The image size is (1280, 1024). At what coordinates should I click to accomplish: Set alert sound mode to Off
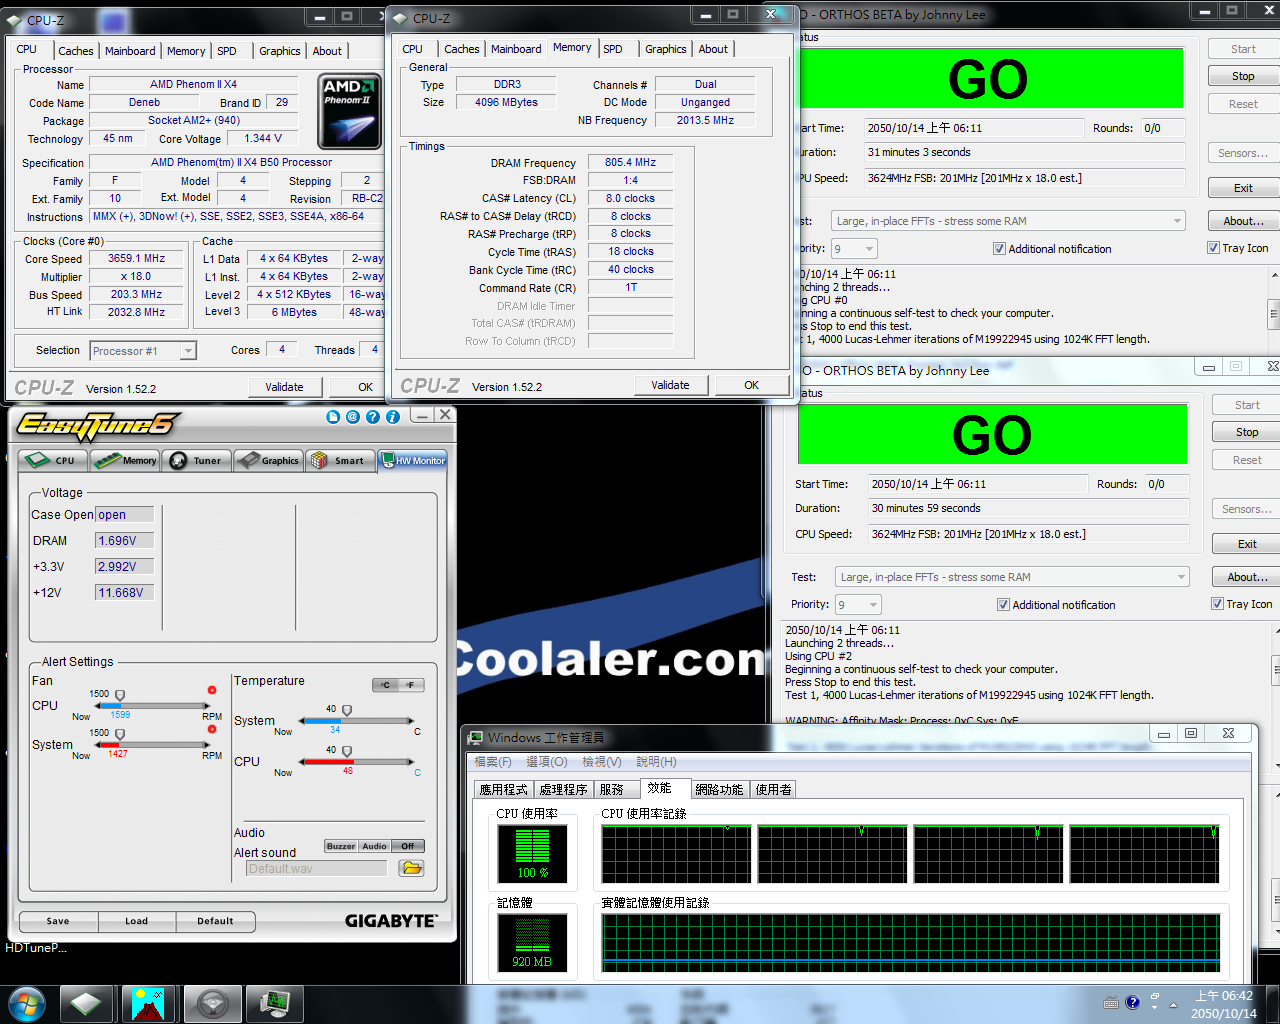pos(408,846)
